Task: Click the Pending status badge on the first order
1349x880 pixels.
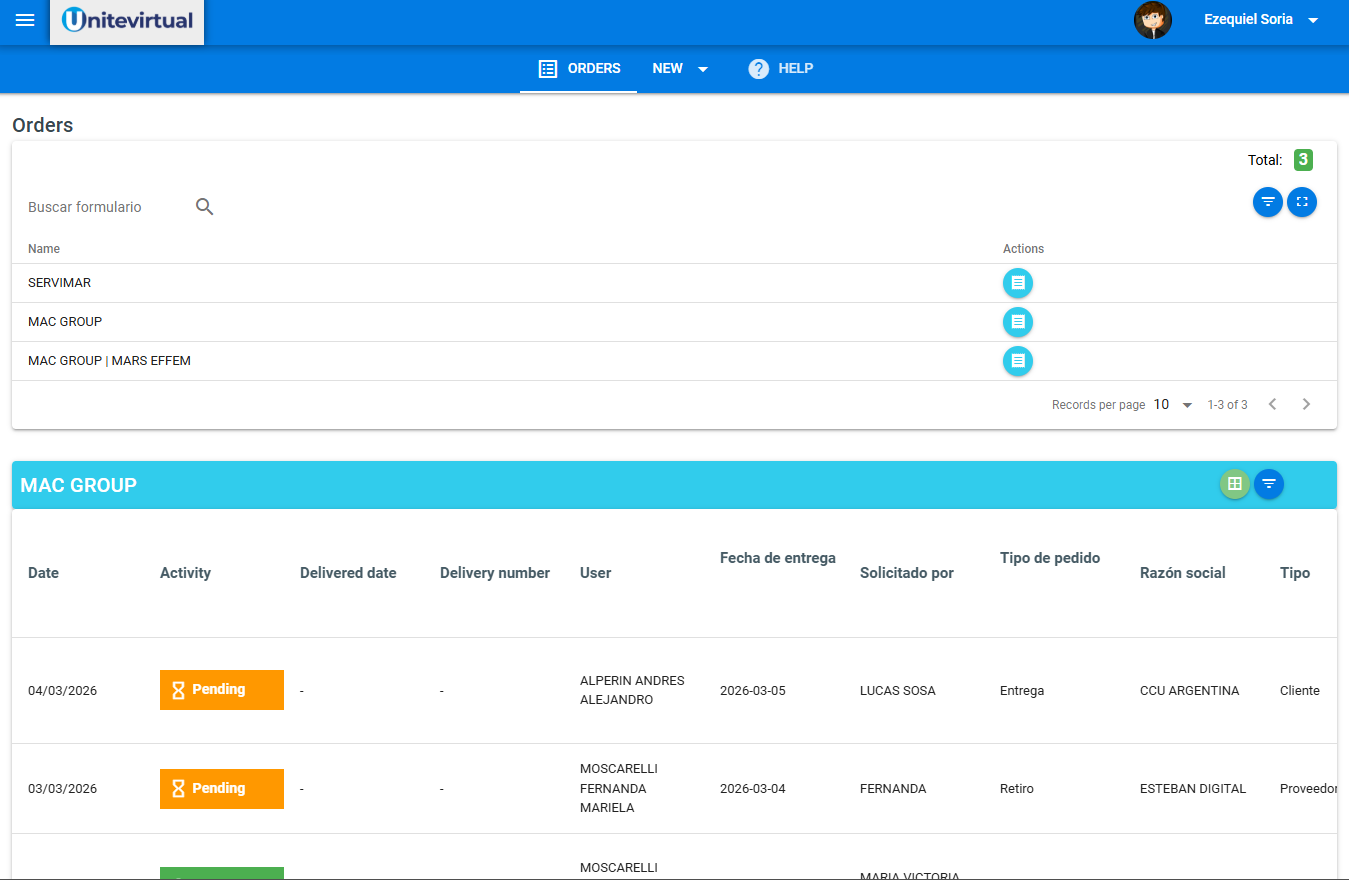Action: 221,689
